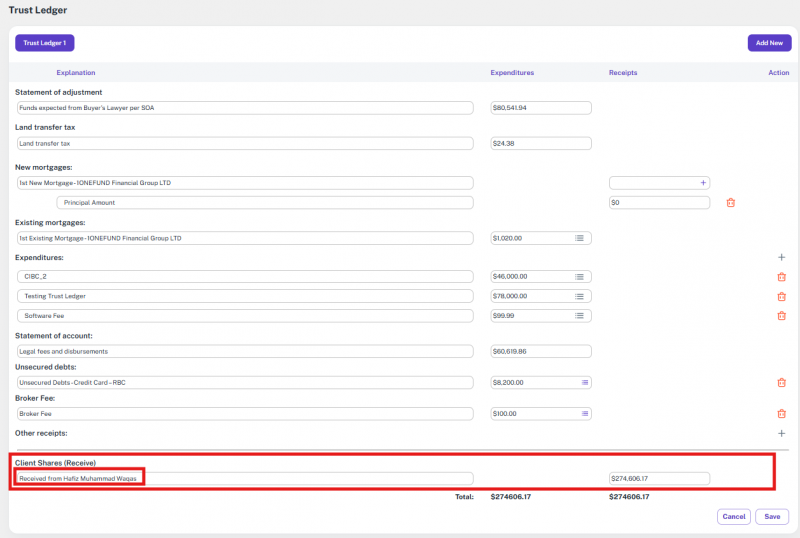Click plus in New Mortgage receipts field
The height and width of the screenshot is (538, 800).
703,183
